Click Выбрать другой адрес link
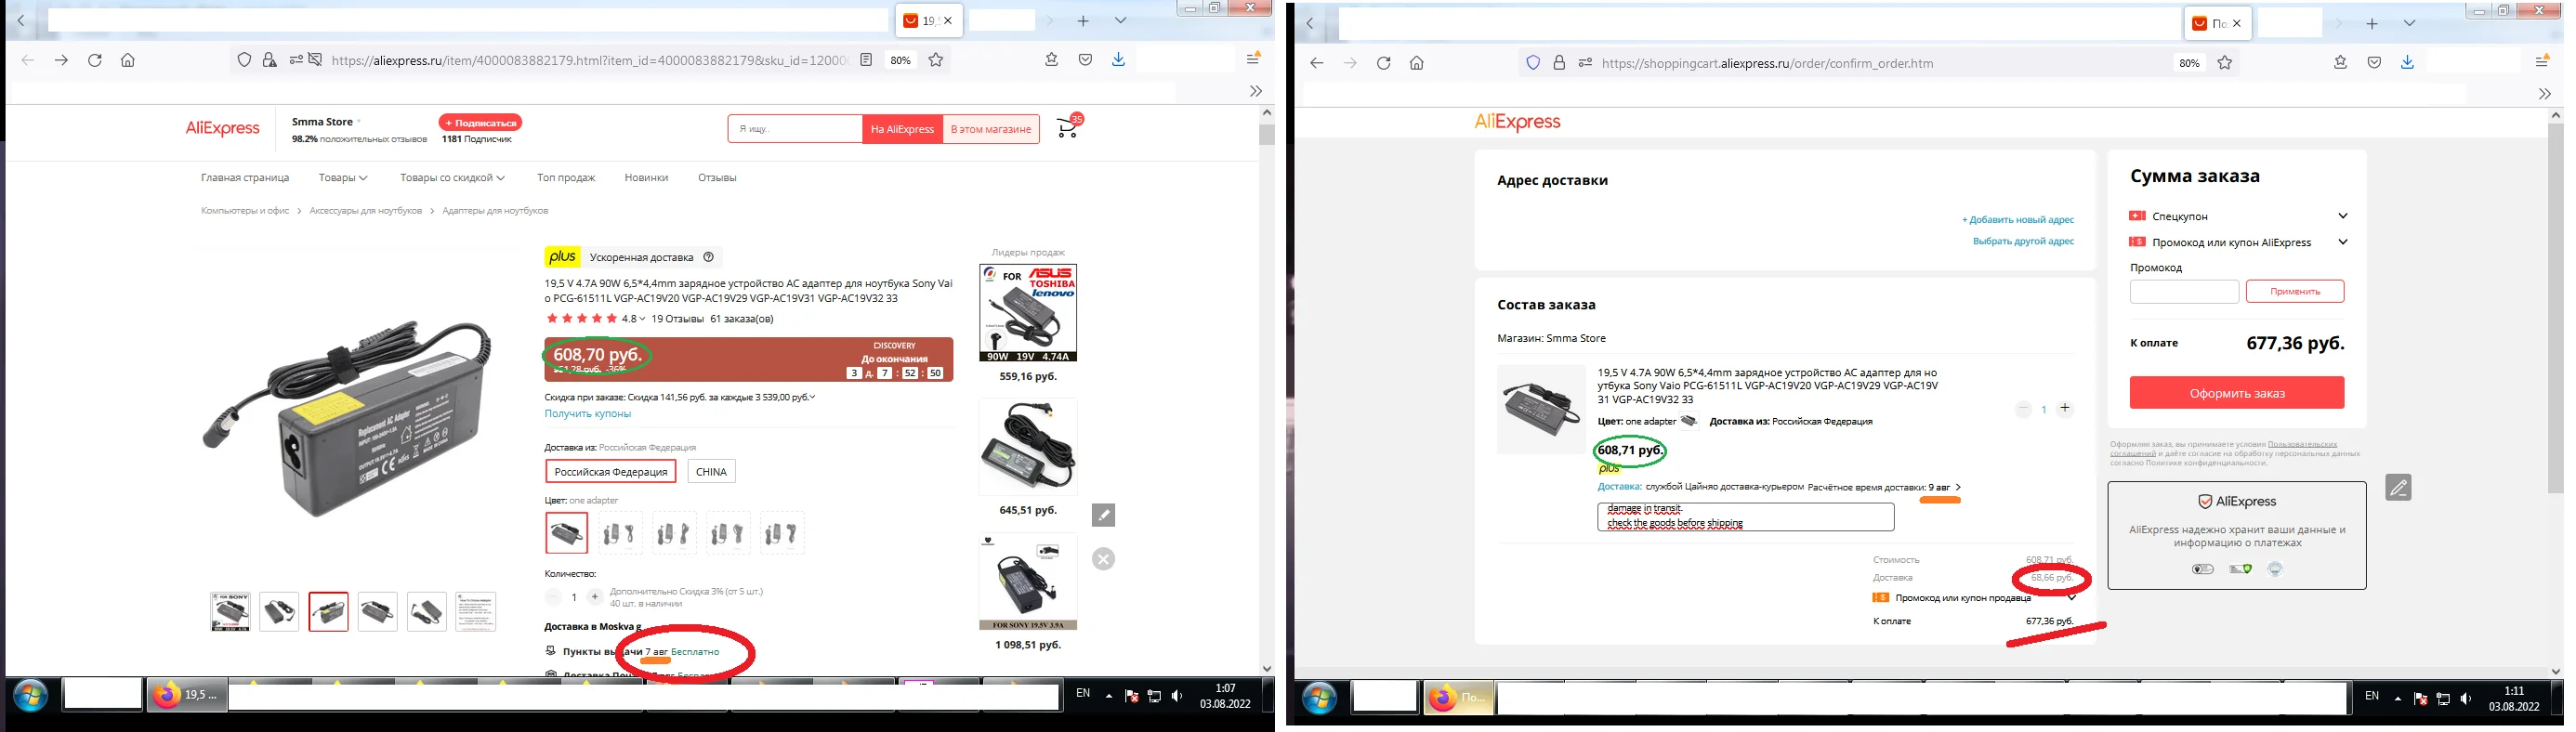The width and height of the screenshot is (2576, 732). click(2023, 241)
